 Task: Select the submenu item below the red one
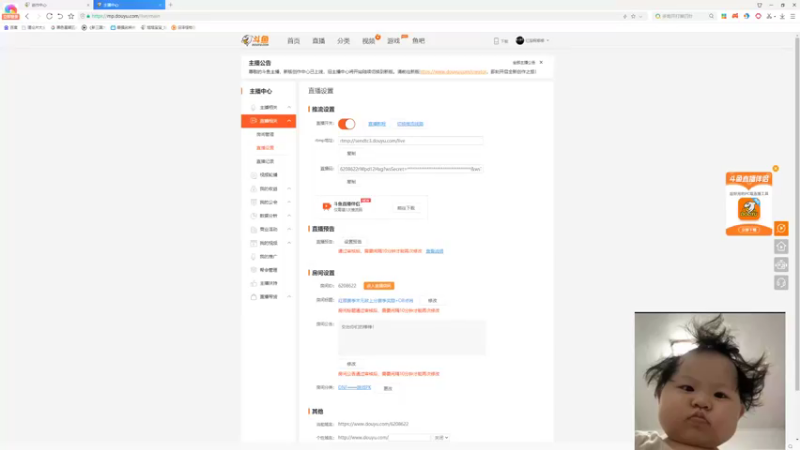point(265,161)
